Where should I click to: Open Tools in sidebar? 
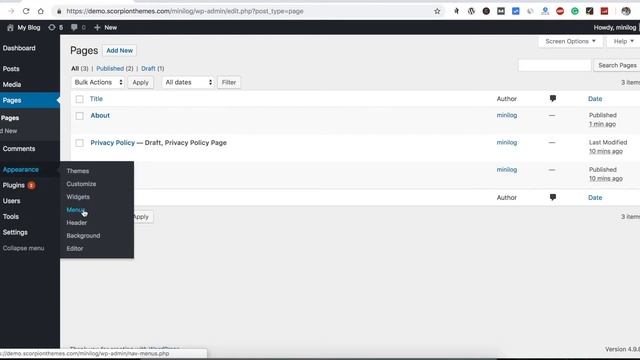pyautogui.click(x=11, y=216)
